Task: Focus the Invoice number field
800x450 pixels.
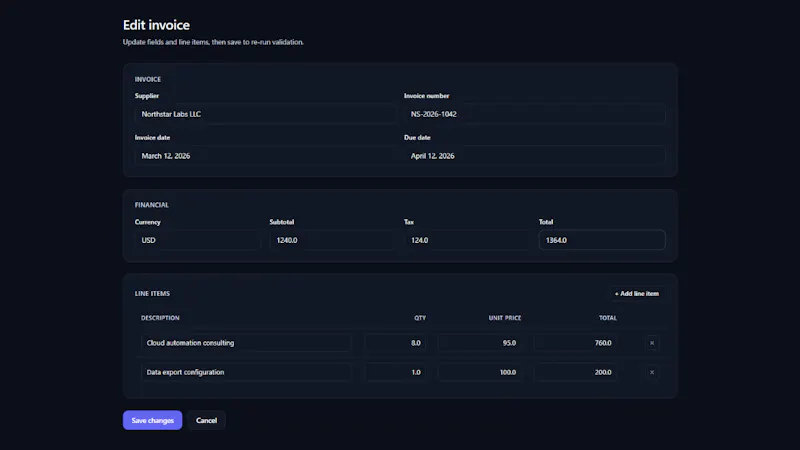Action: tap(535, 114)
